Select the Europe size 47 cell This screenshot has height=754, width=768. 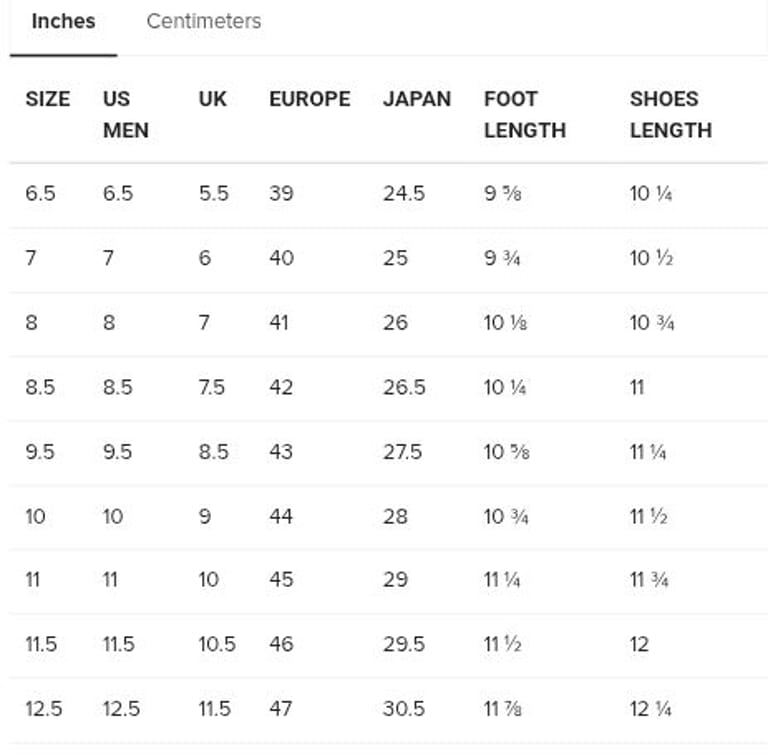(281, 708)
